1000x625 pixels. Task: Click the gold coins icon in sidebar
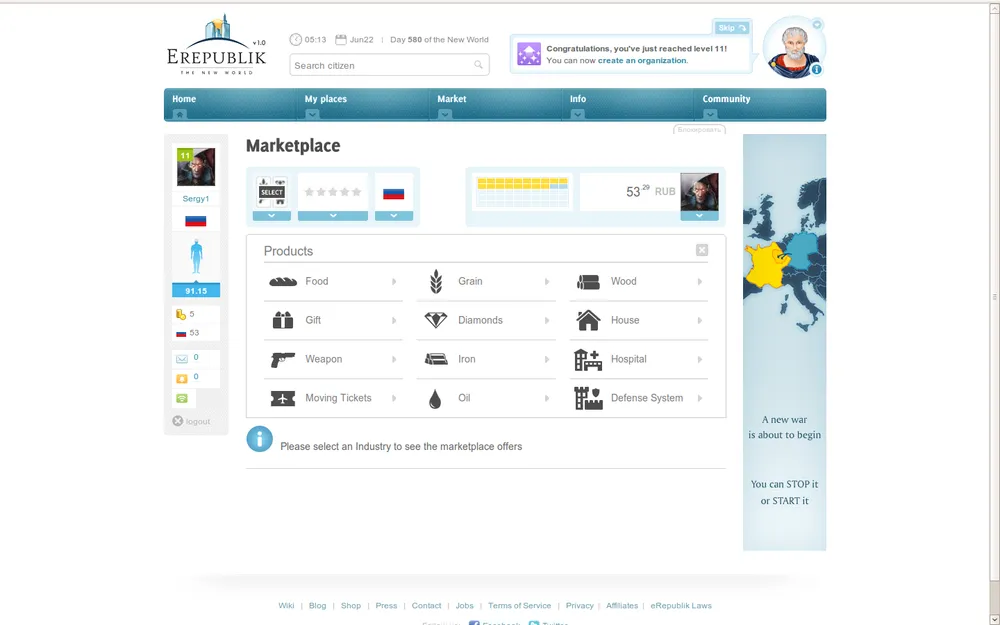click(x=181, y=314)
